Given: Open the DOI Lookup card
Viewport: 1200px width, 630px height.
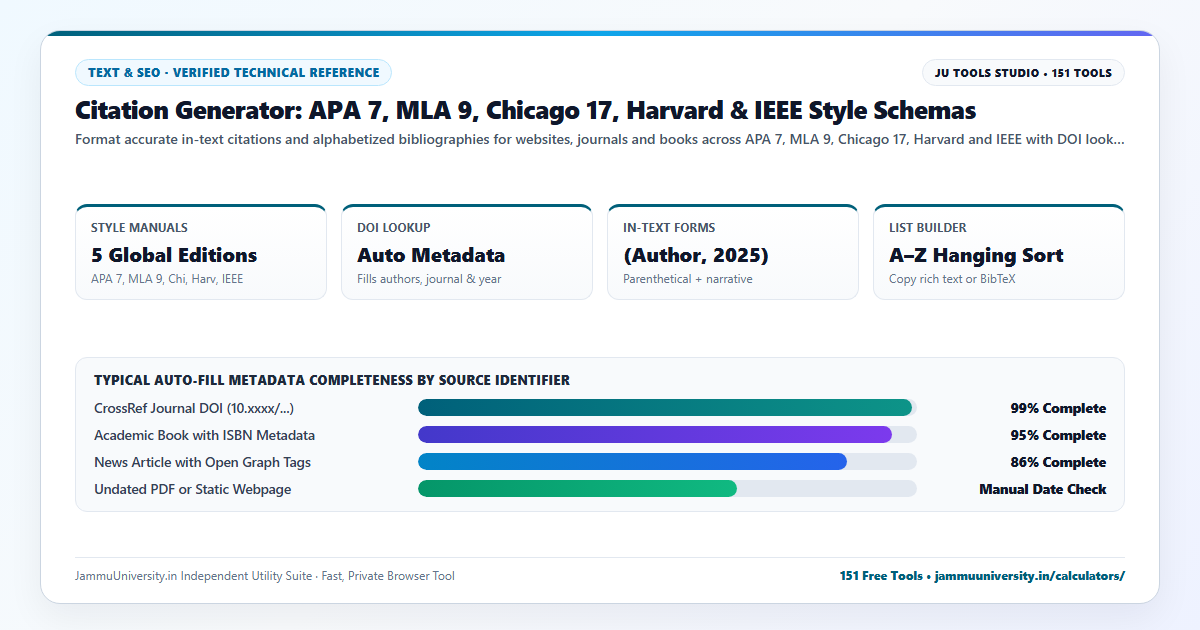Looking at the screenshot, I should pos(467,252).
